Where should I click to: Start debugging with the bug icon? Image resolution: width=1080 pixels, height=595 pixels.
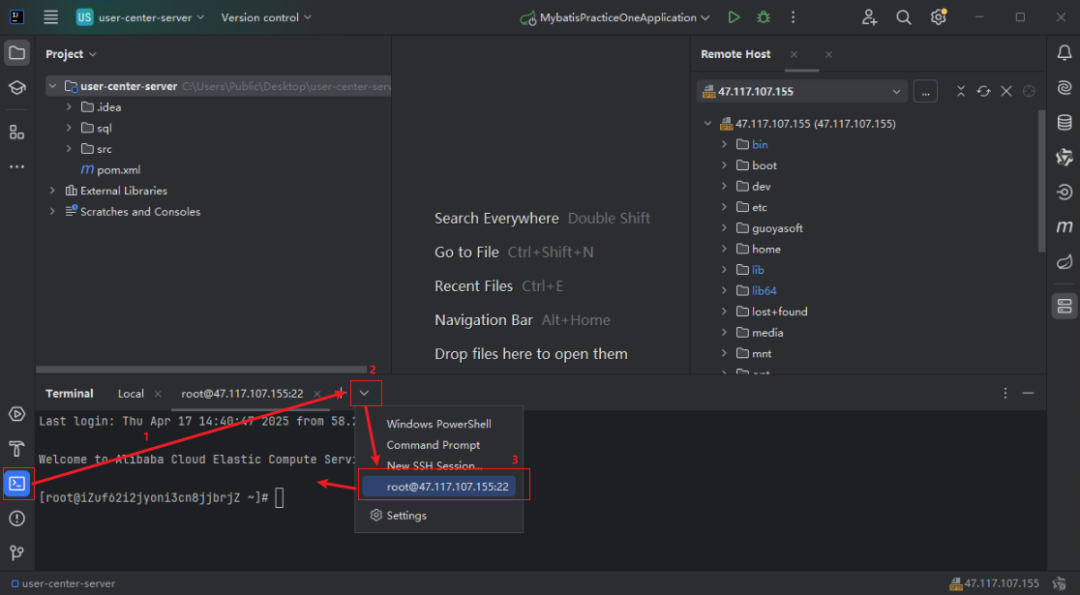coord(763,17)
